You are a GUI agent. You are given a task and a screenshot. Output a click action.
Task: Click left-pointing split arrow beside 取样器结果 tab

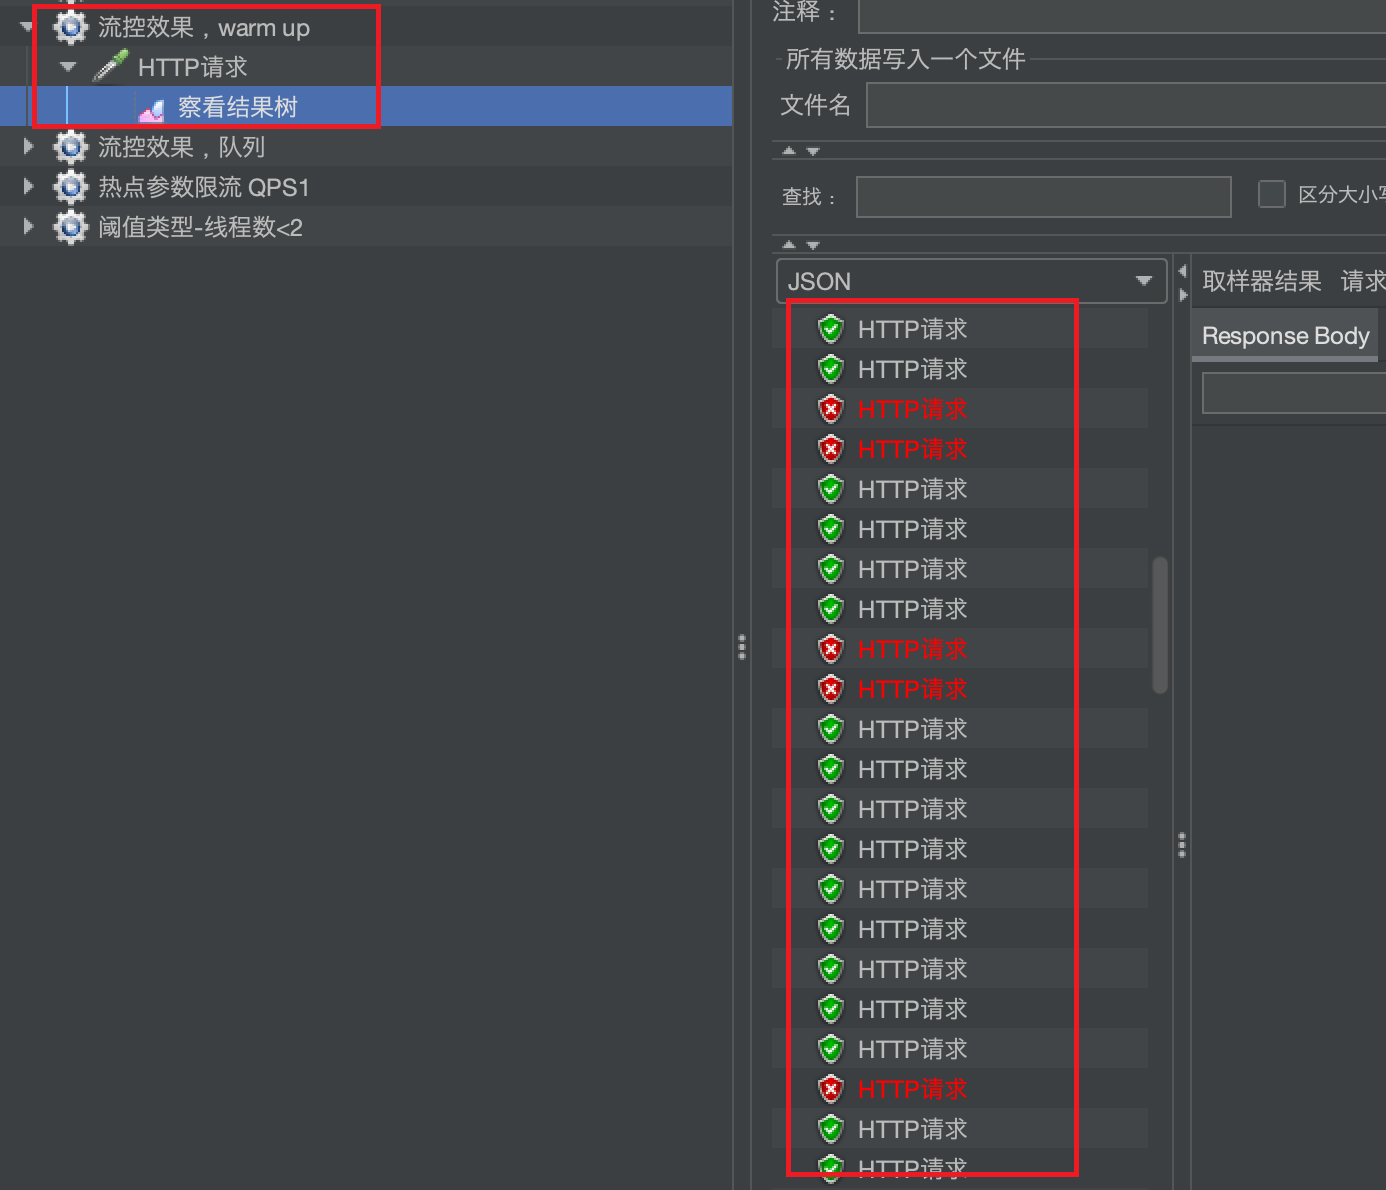(x=1182, y=271)
